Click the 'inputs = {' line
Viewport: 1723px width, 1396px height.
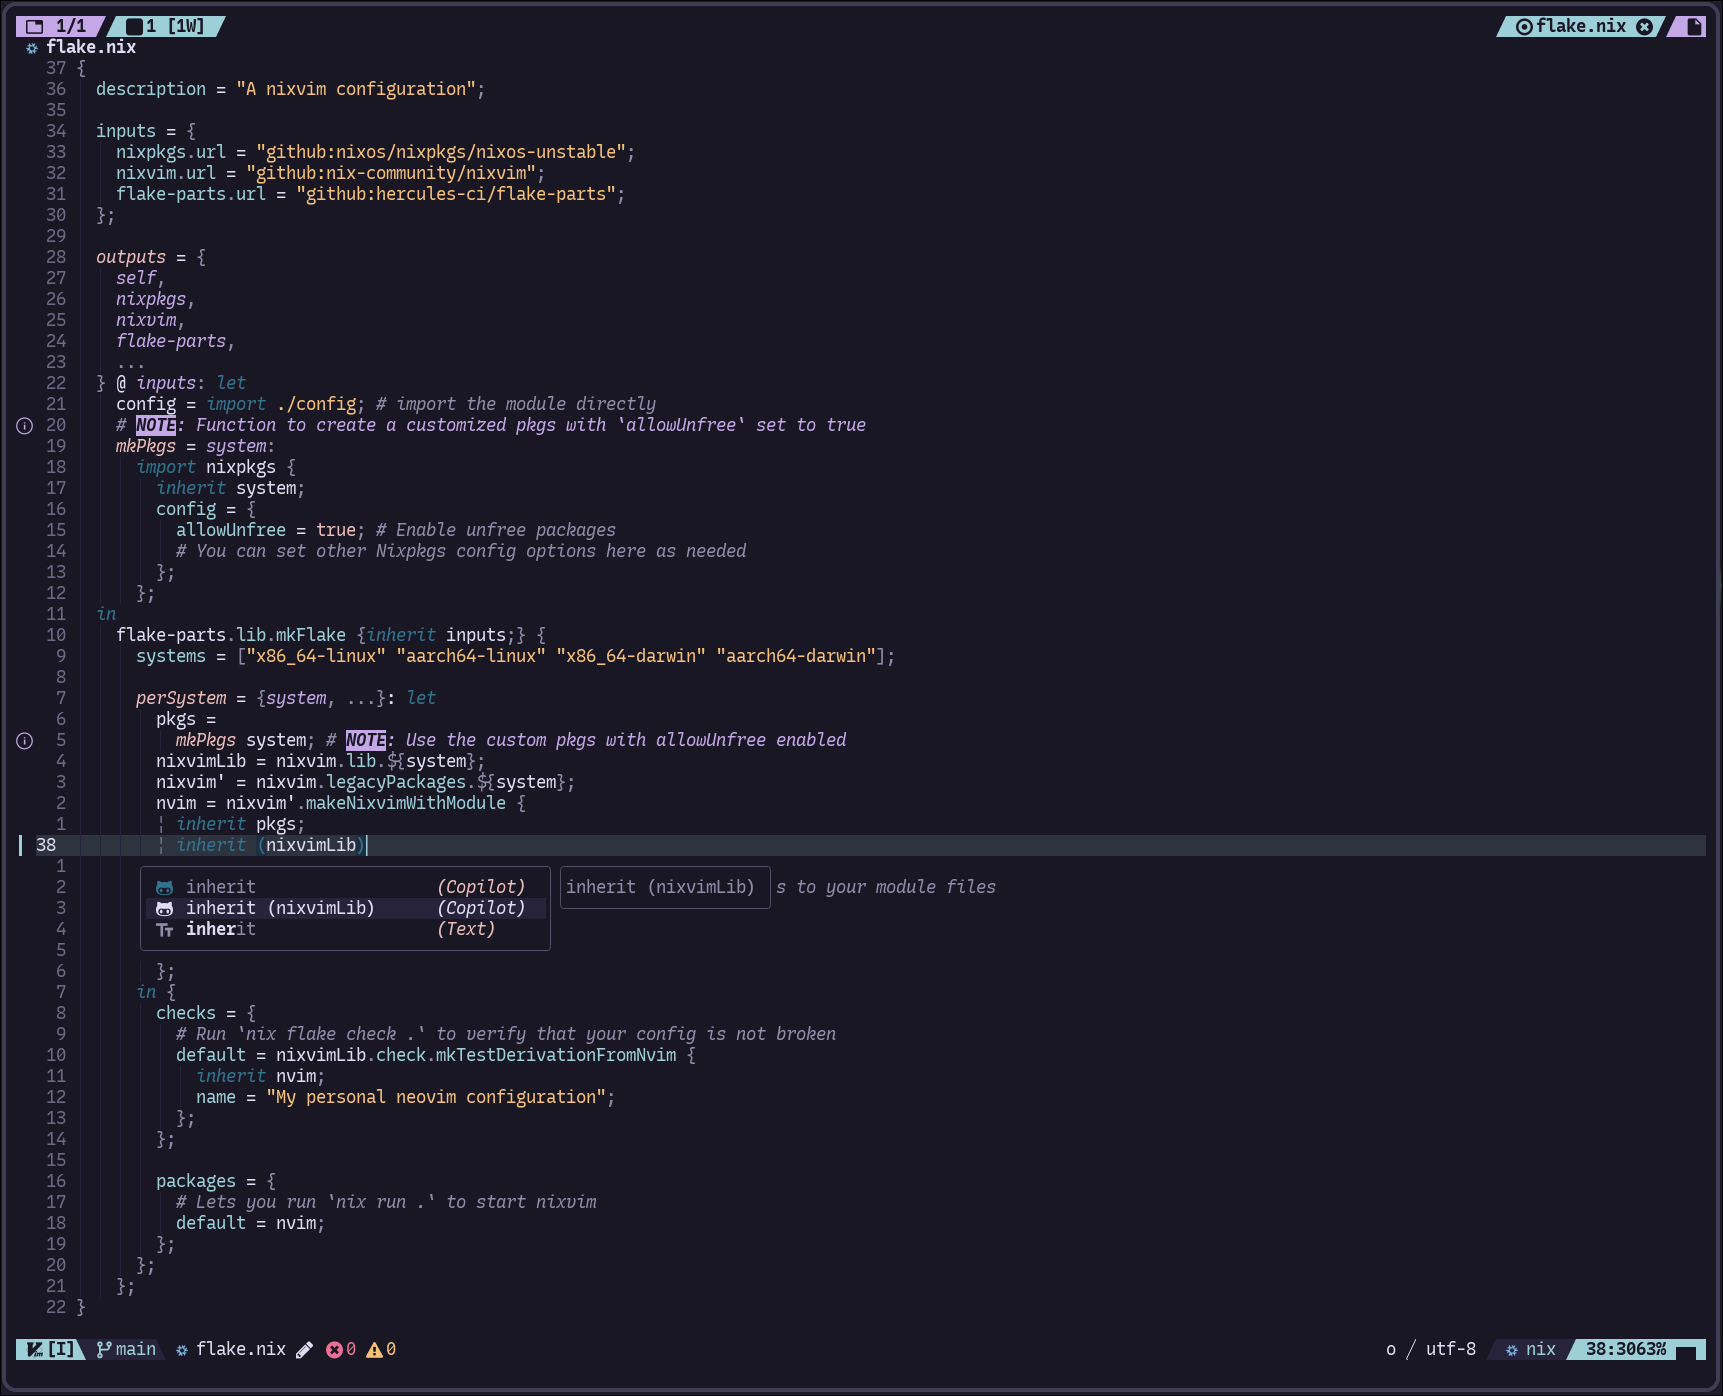[146, 131]
